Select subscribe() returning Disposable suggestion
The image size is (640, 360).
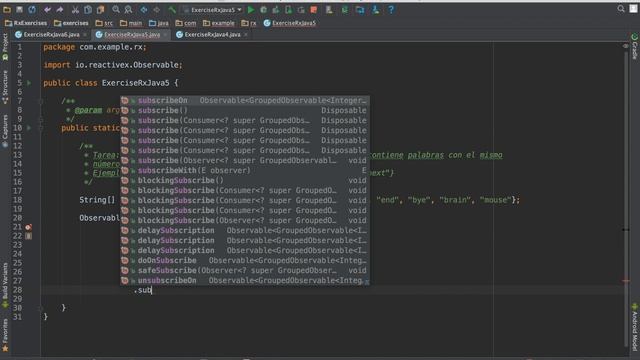(x=245, y=111)
